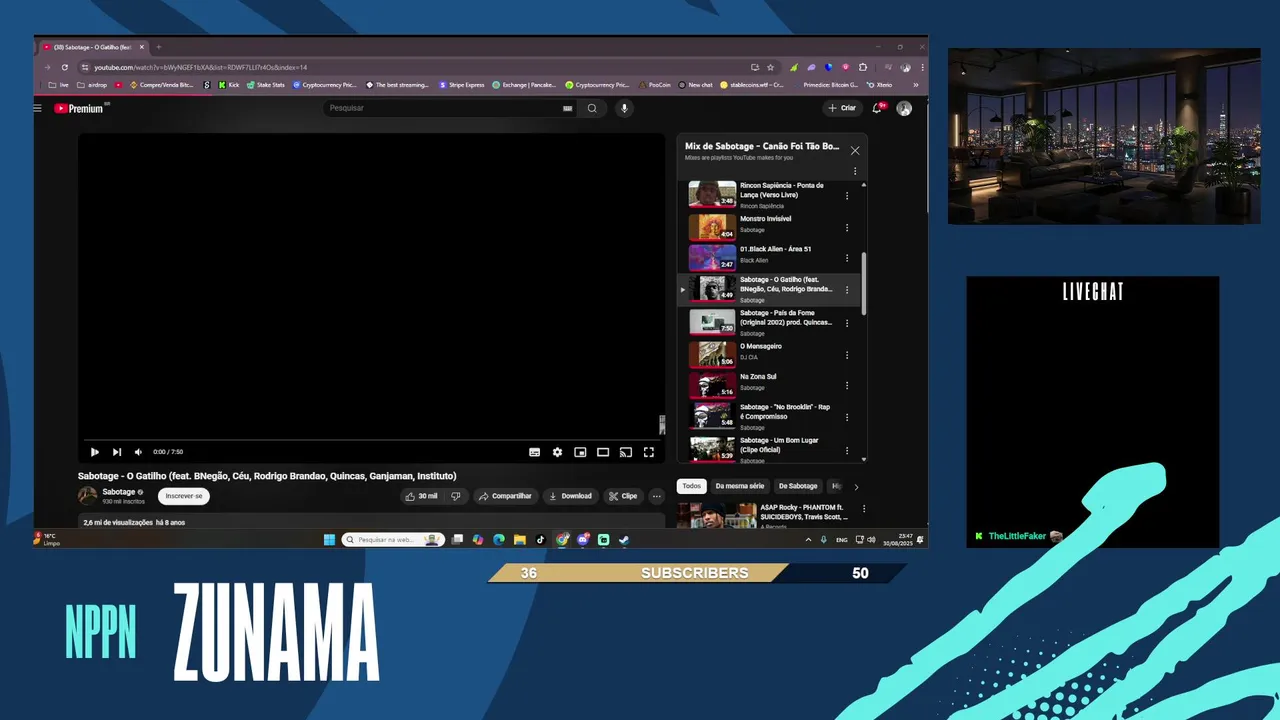Open Stake Stats bookmark
This screenshot has width=1280, height=720.
[266, 85]
